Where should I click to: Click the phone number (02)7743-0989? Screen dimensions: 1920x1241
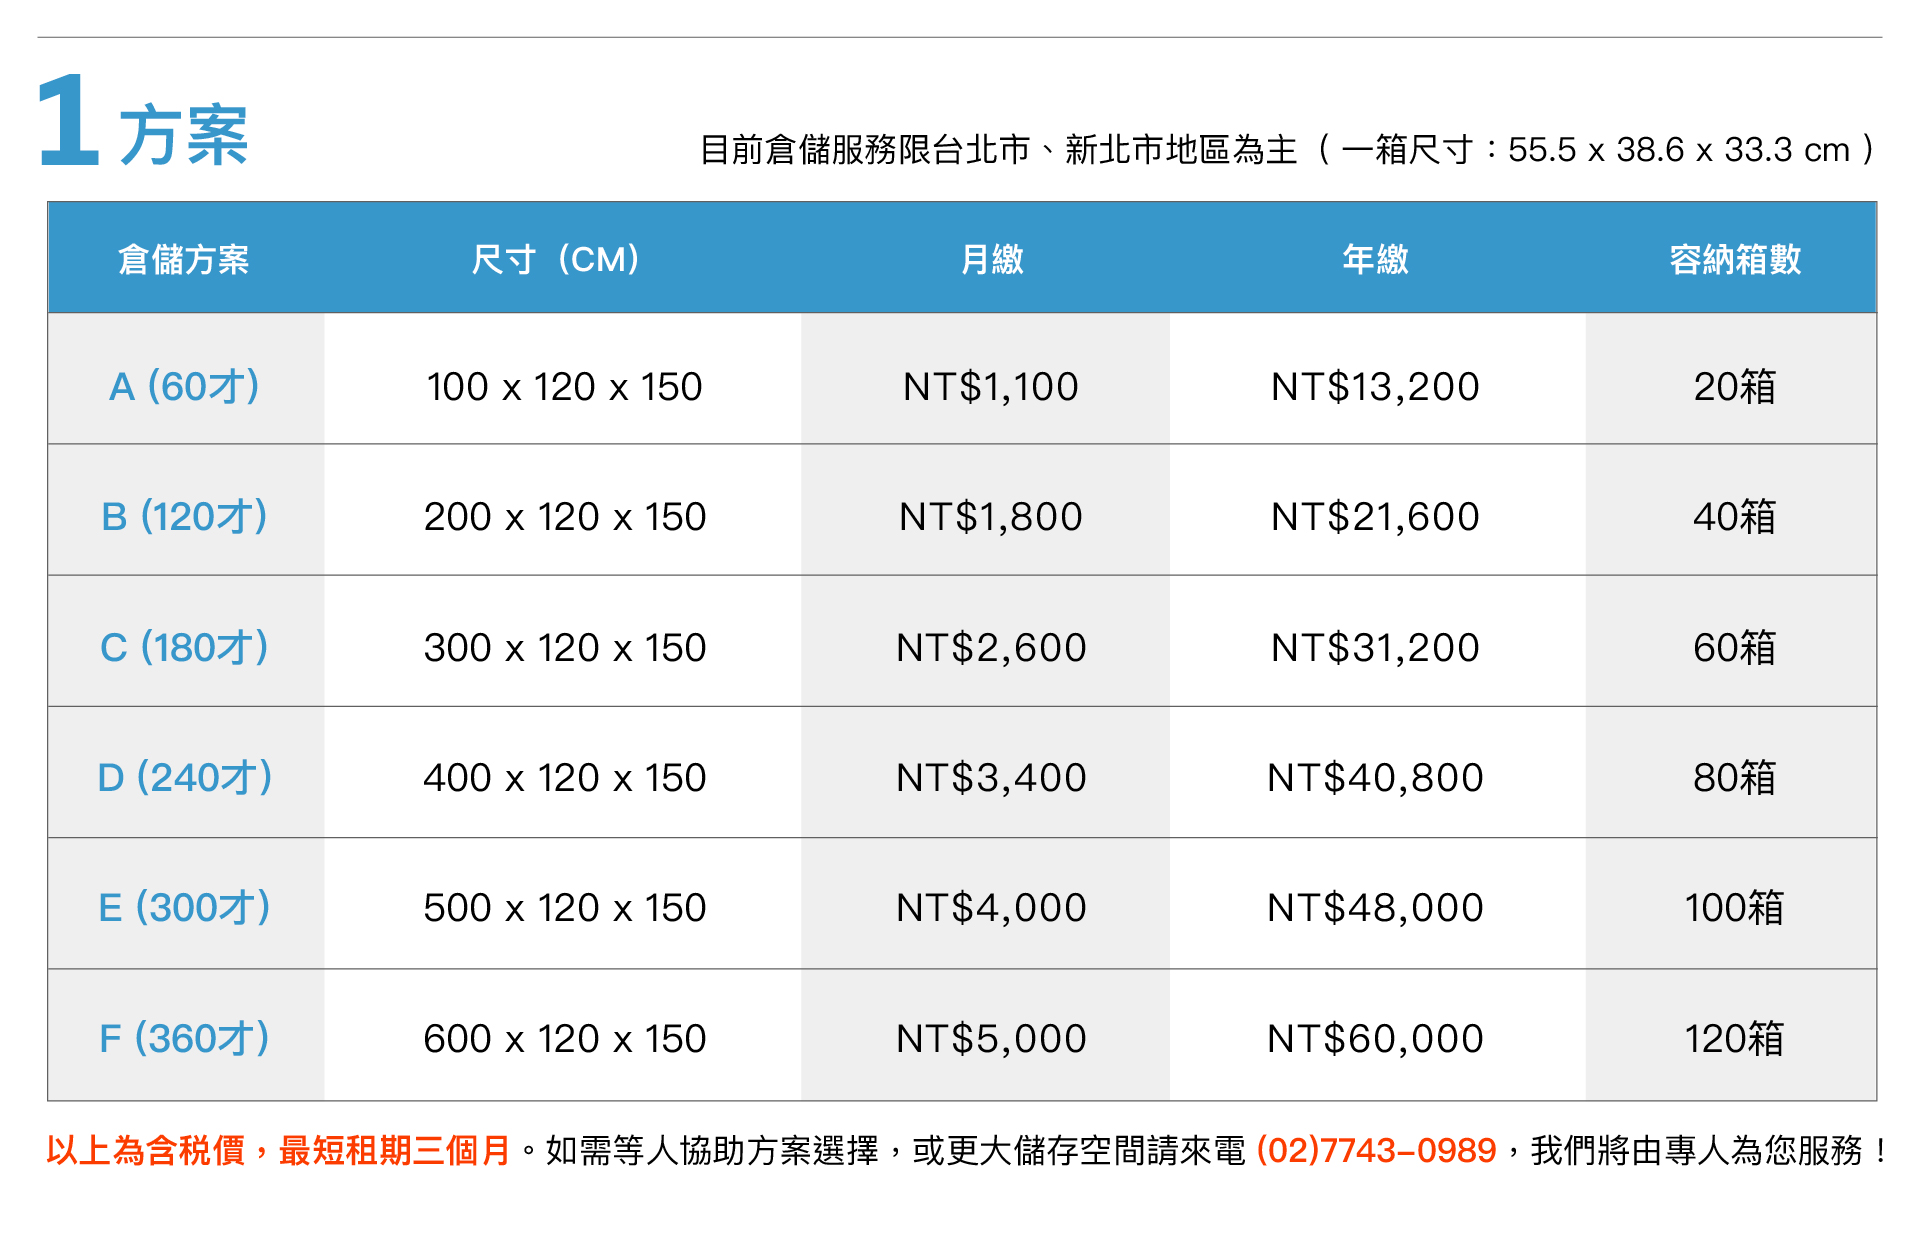[1375, 1150]
